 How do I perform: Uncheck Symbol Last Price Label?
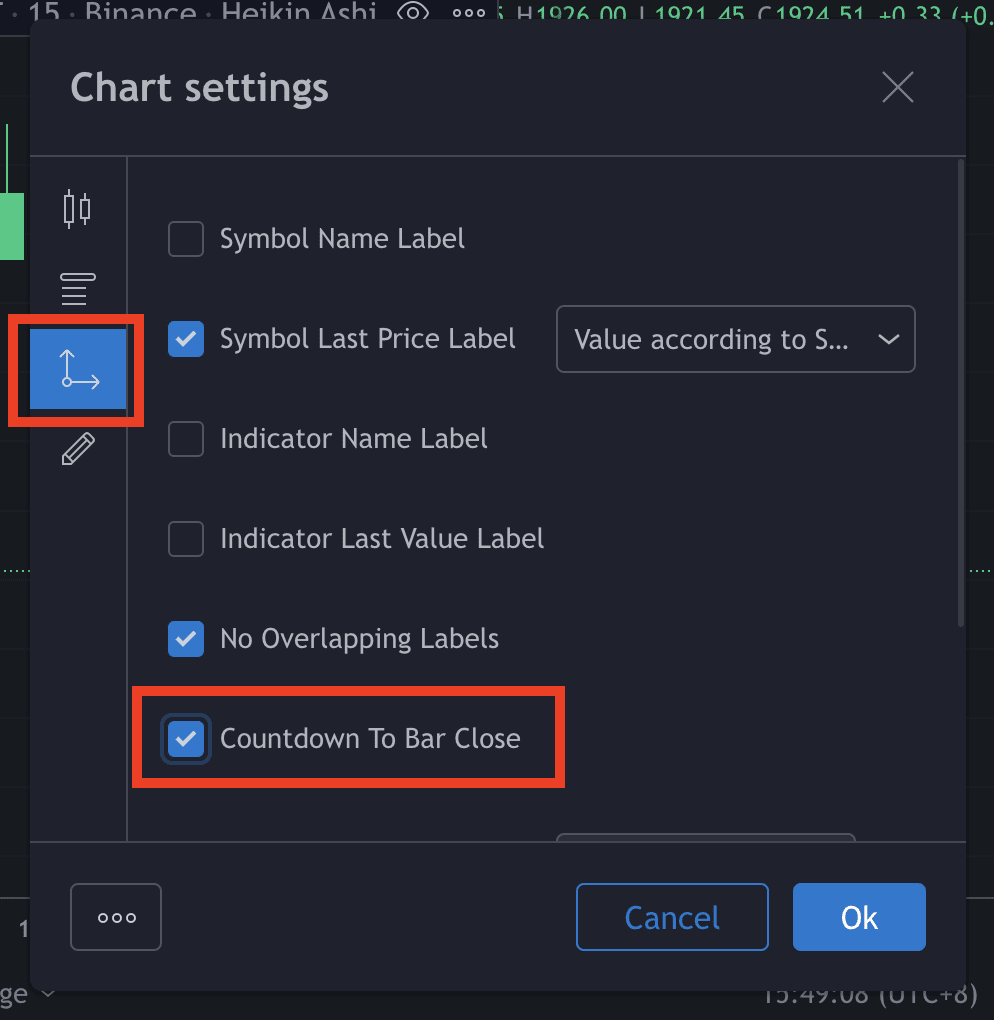click(186, 339)
